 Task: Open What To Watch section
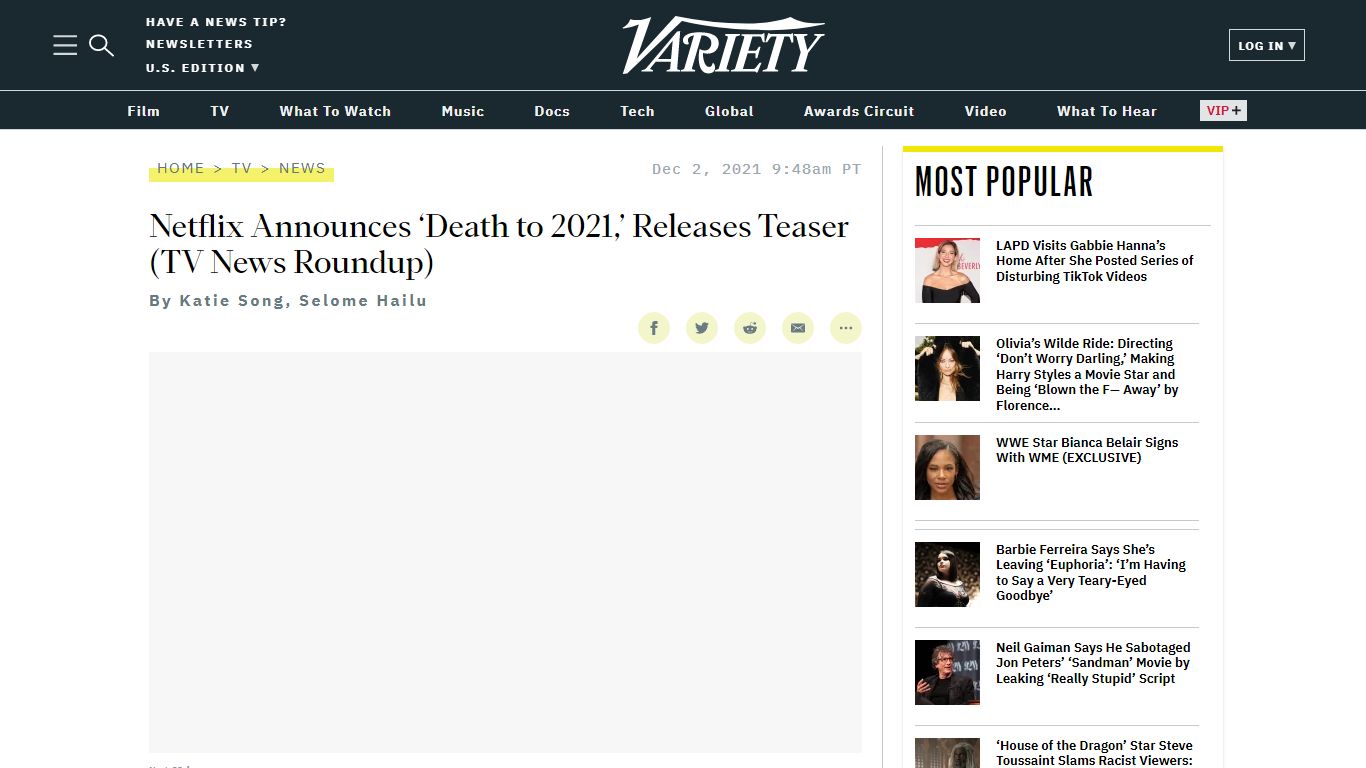335,111
